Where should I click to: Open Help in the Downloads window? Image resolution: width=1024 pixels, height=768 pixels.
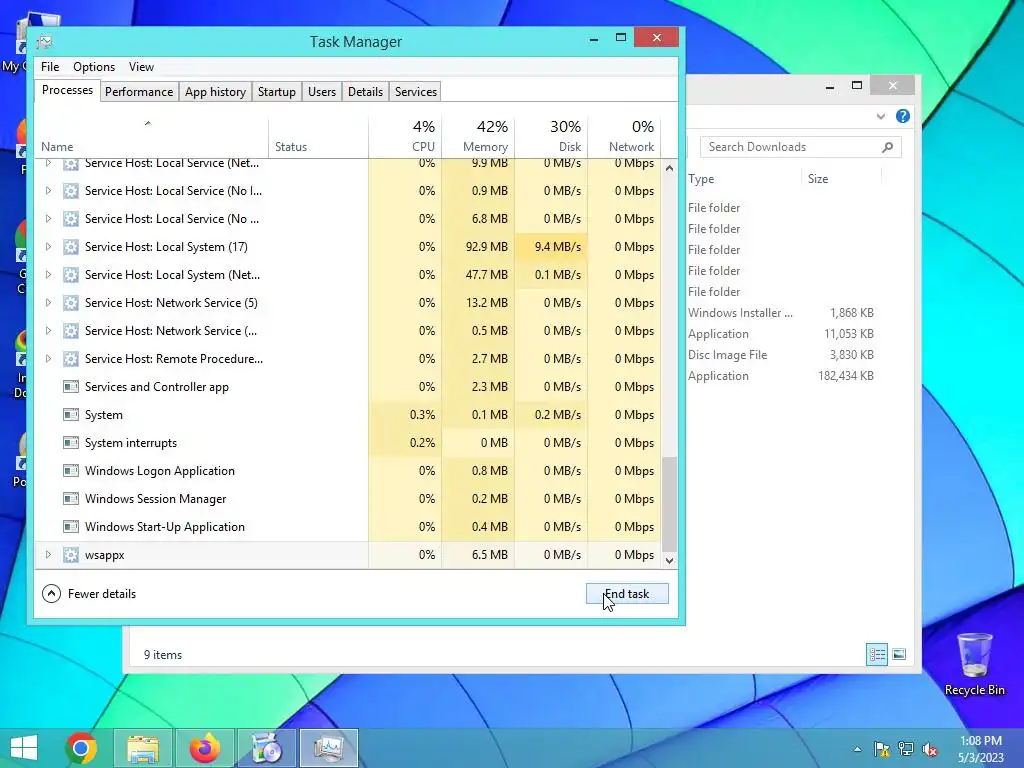point(903,116)
